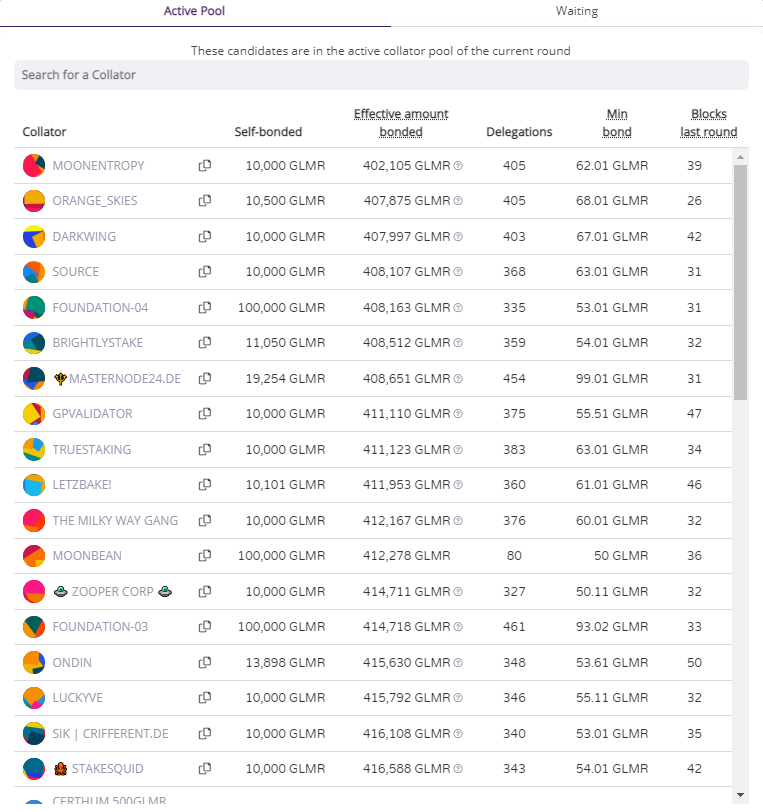Click the Blocks last round column header
The height and width of the screenshot is (812, 763).
708,123
